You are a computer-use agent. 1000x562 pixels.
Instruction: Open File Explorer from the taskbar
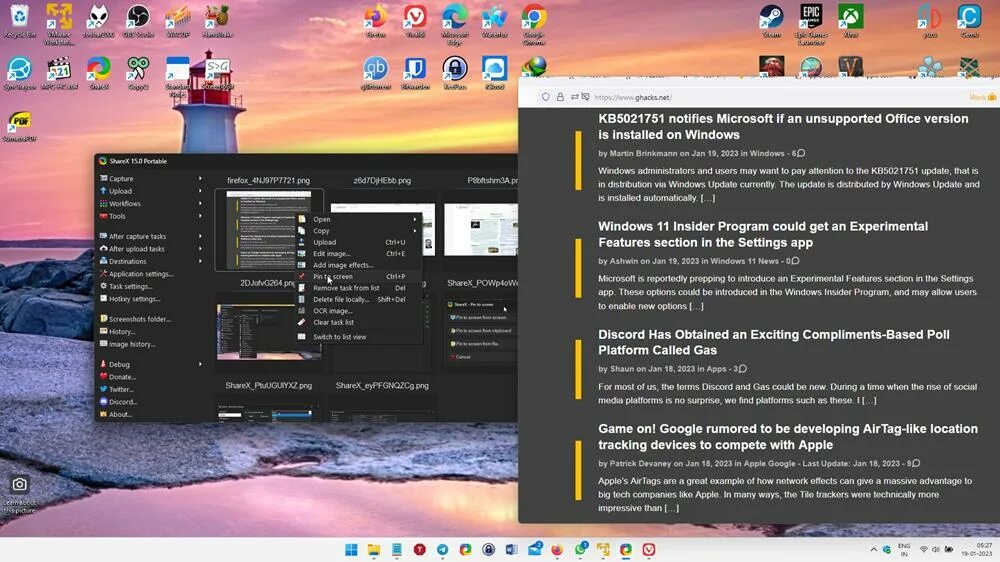click(x=374, y=550)
